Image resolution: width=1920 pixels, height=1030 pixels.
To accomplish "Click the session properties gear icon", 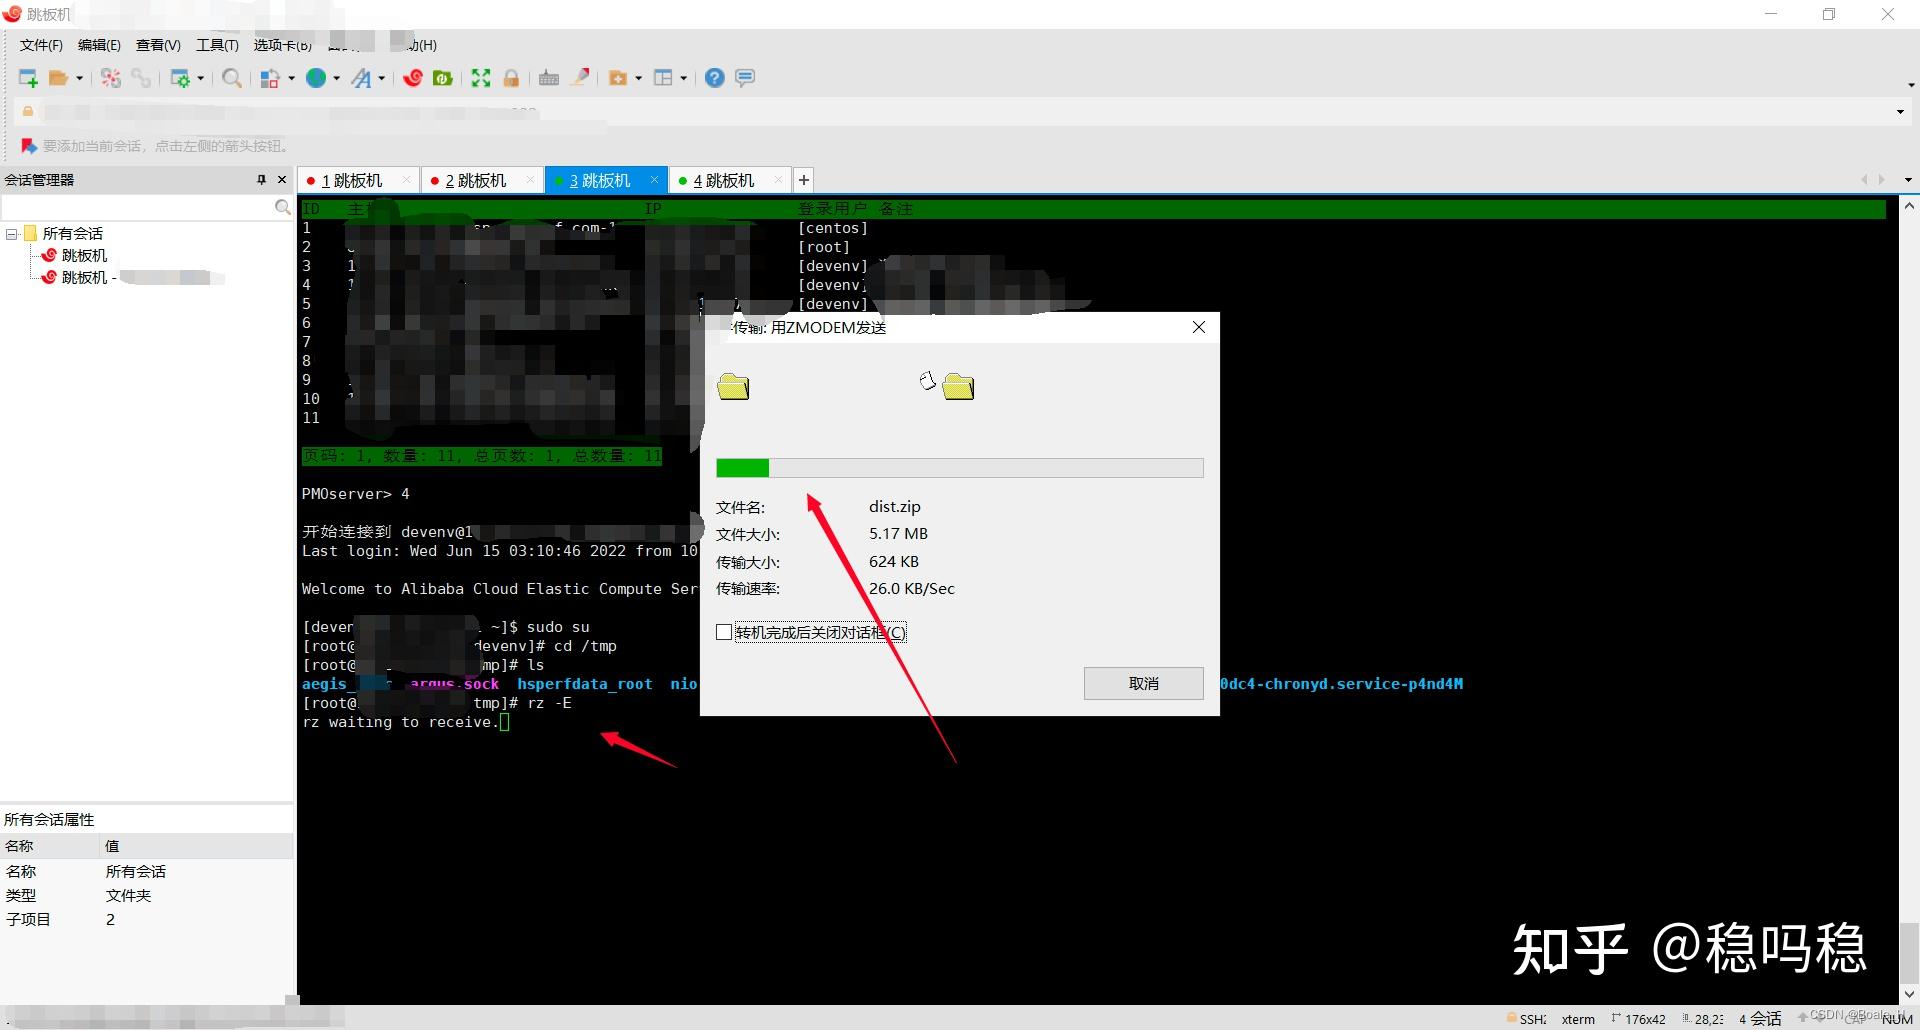I will pyautogui.click(x=180, y=78).
